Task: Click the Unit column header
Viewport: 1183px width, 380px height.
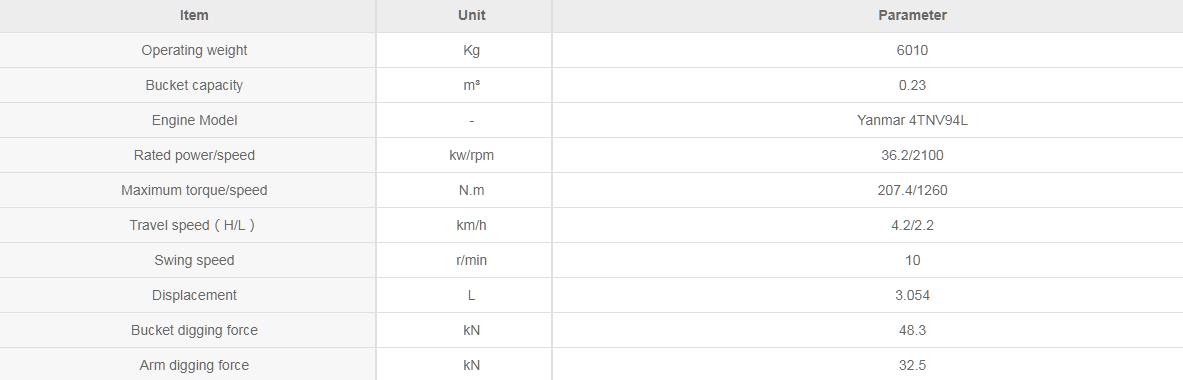Action: click(472, 15)
